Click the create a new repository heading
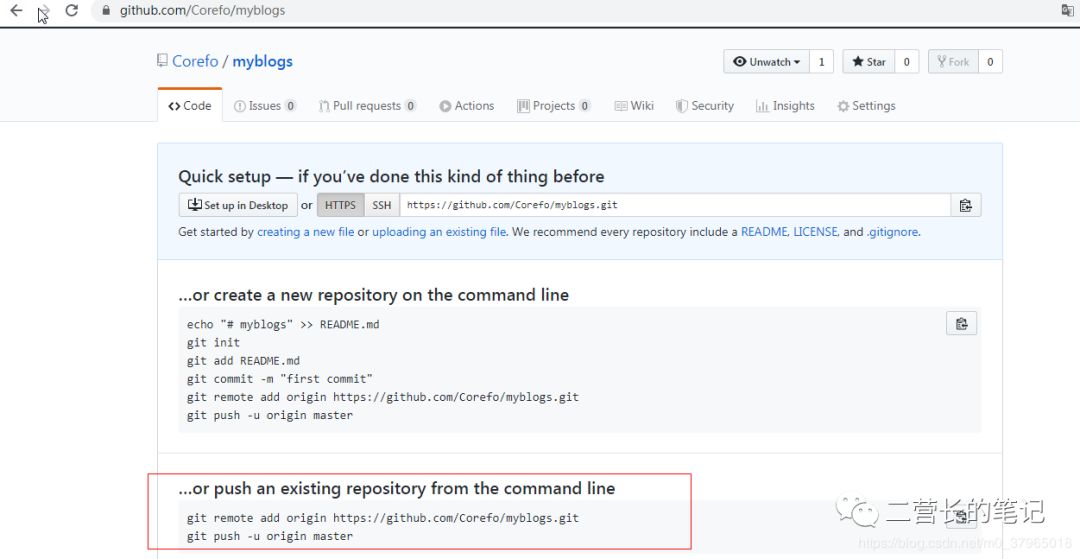This screenshot has height=559, width=1080. point(373,295)
